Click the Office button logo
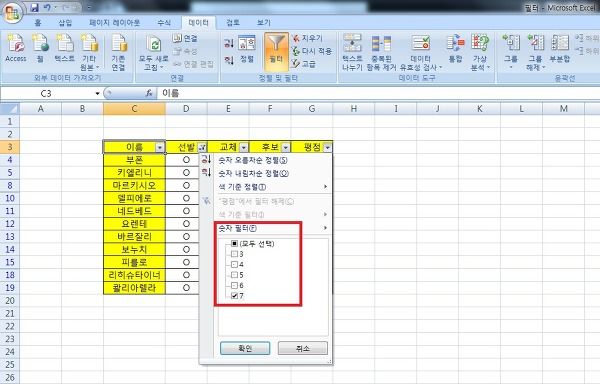 coord(12,13)
